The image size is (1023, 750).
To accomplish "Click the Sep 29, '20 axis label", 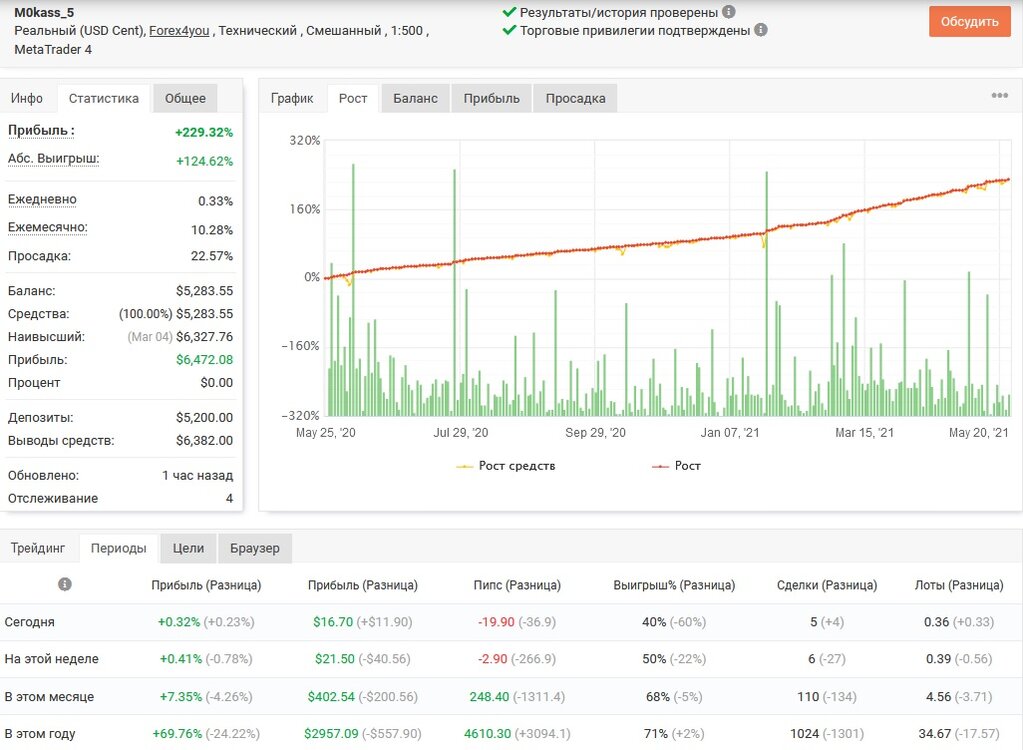I will tap(595, 432).
